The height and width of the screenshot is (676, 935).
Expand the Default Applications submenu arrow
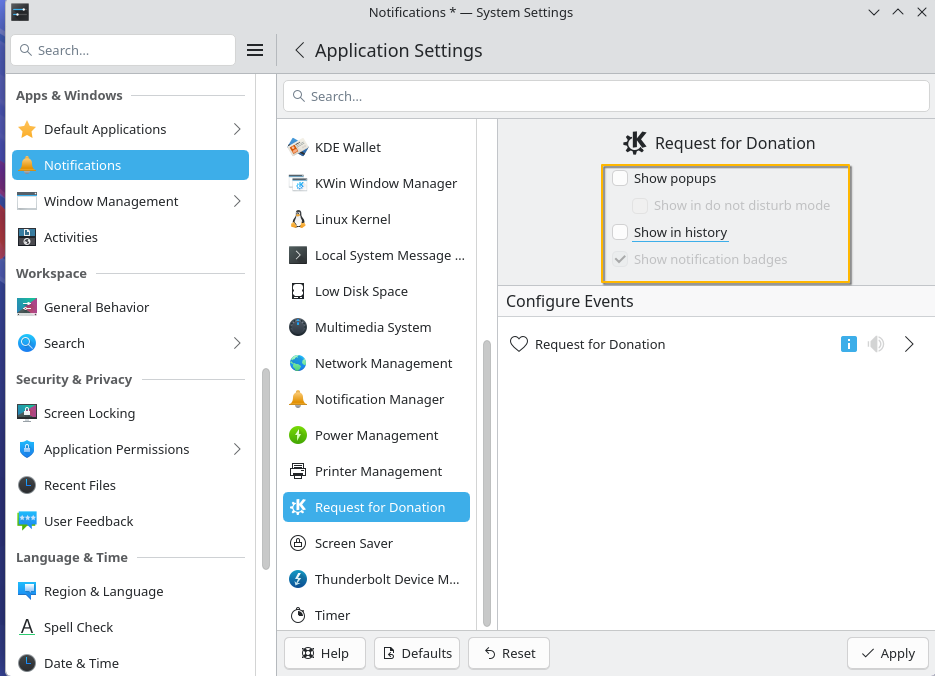point(237,129)
